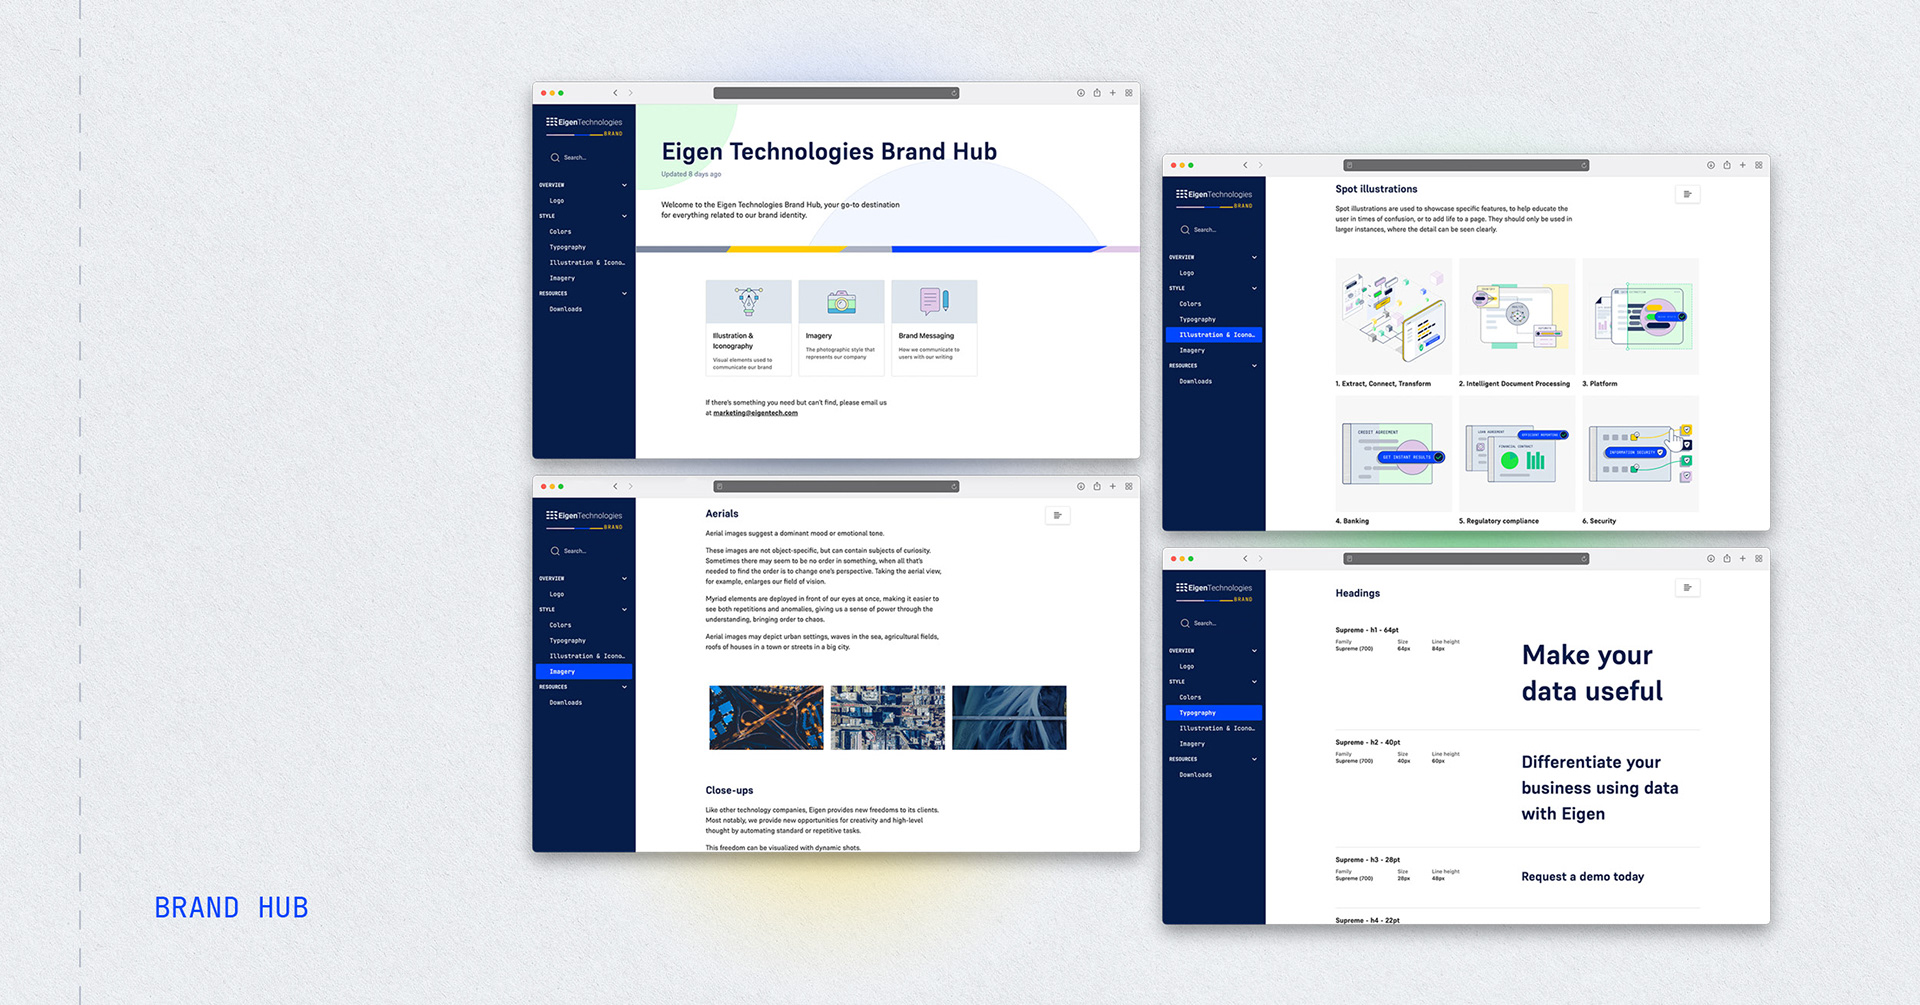Click forward arrow in Brand Hub home window

[x=630, y=93]
